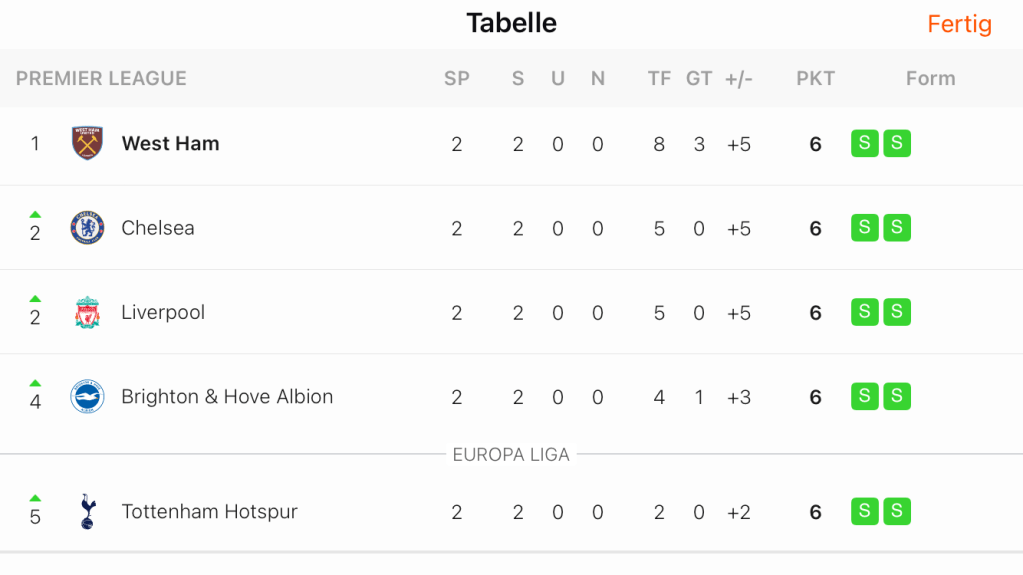Image resolution: width=1023 pixels, height=575 pixels.
Task: Click the Form column header
Action: coord(930,78)
